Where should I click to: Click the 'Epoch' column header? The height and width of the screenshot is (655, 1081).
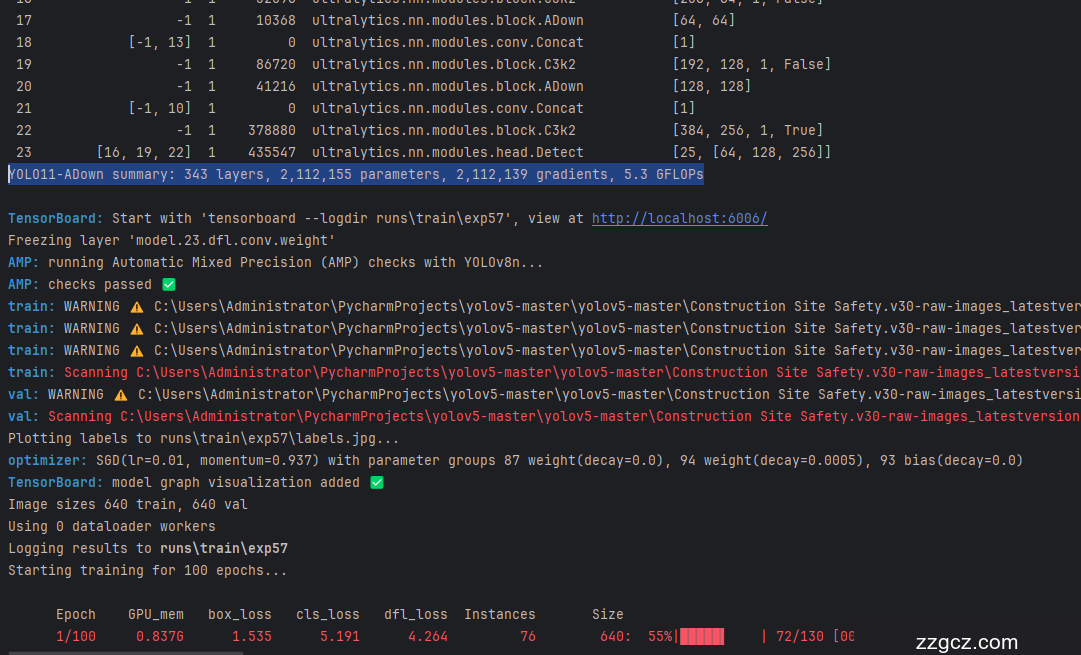tap(76, 614)
